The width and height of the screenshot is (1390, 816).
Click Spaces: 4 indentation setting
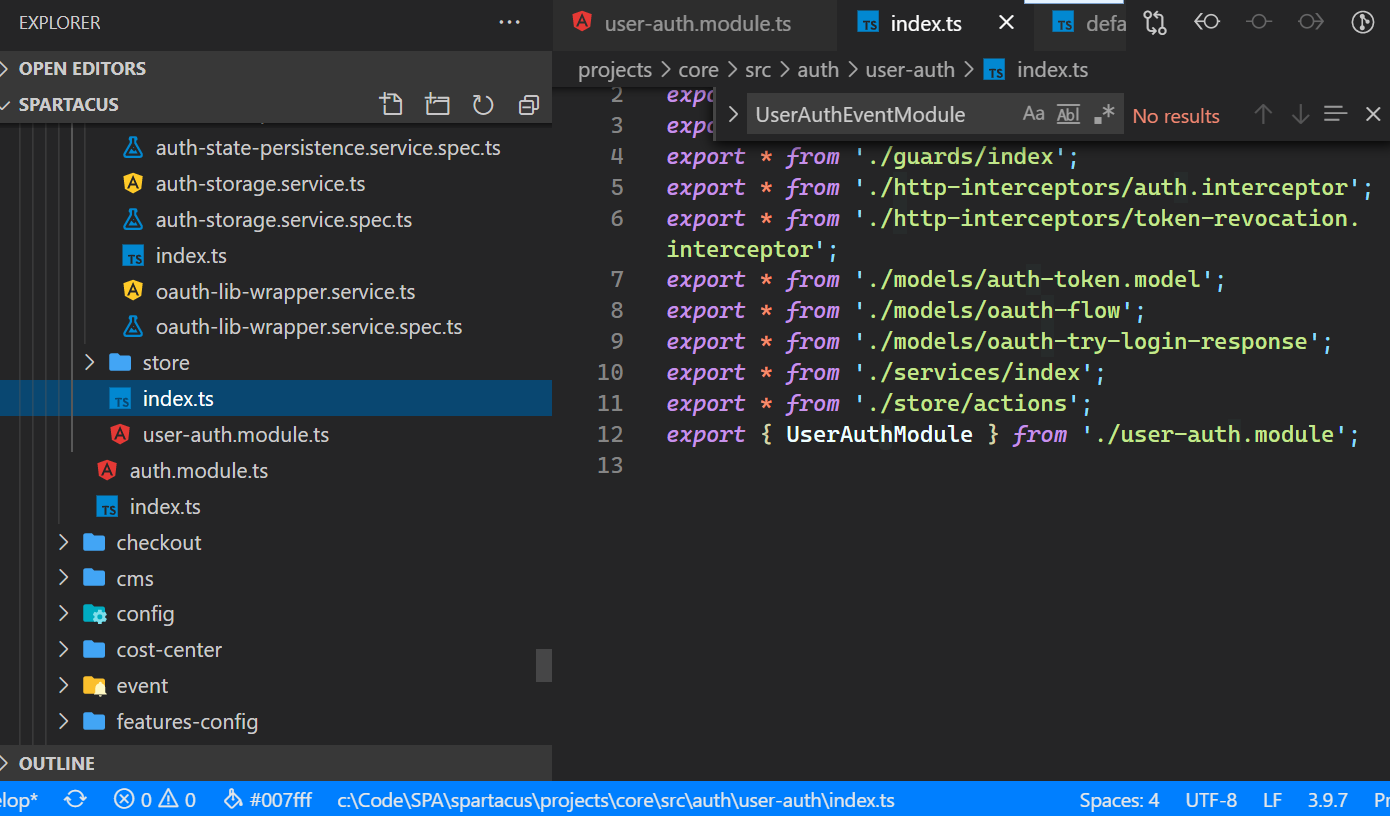(x=1119, y=800)
